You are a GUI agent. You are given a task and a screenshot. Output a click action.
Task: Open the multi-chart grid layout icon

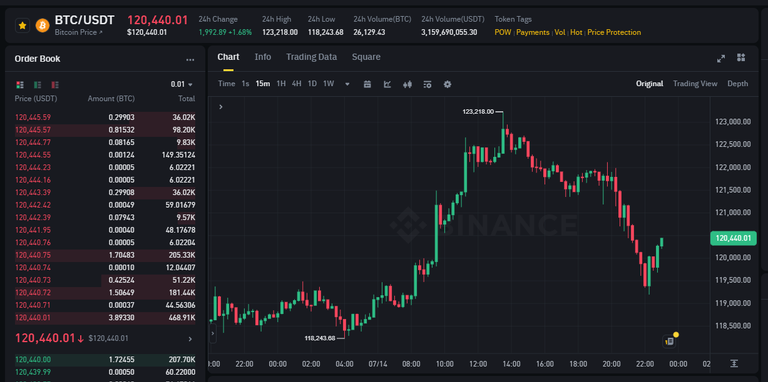pos(741,58)
